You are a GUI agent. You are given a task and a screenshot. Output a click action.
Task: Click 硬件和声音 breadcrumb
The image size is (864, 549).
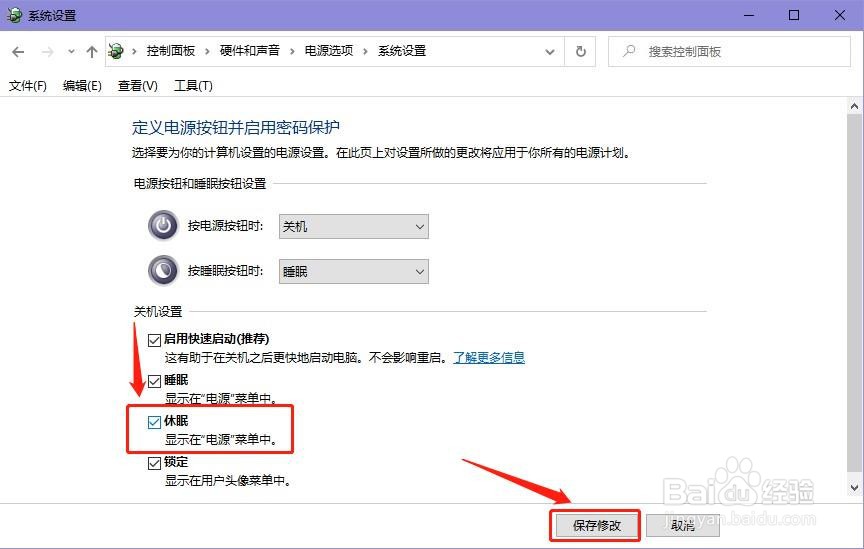[x=250, y=51]
